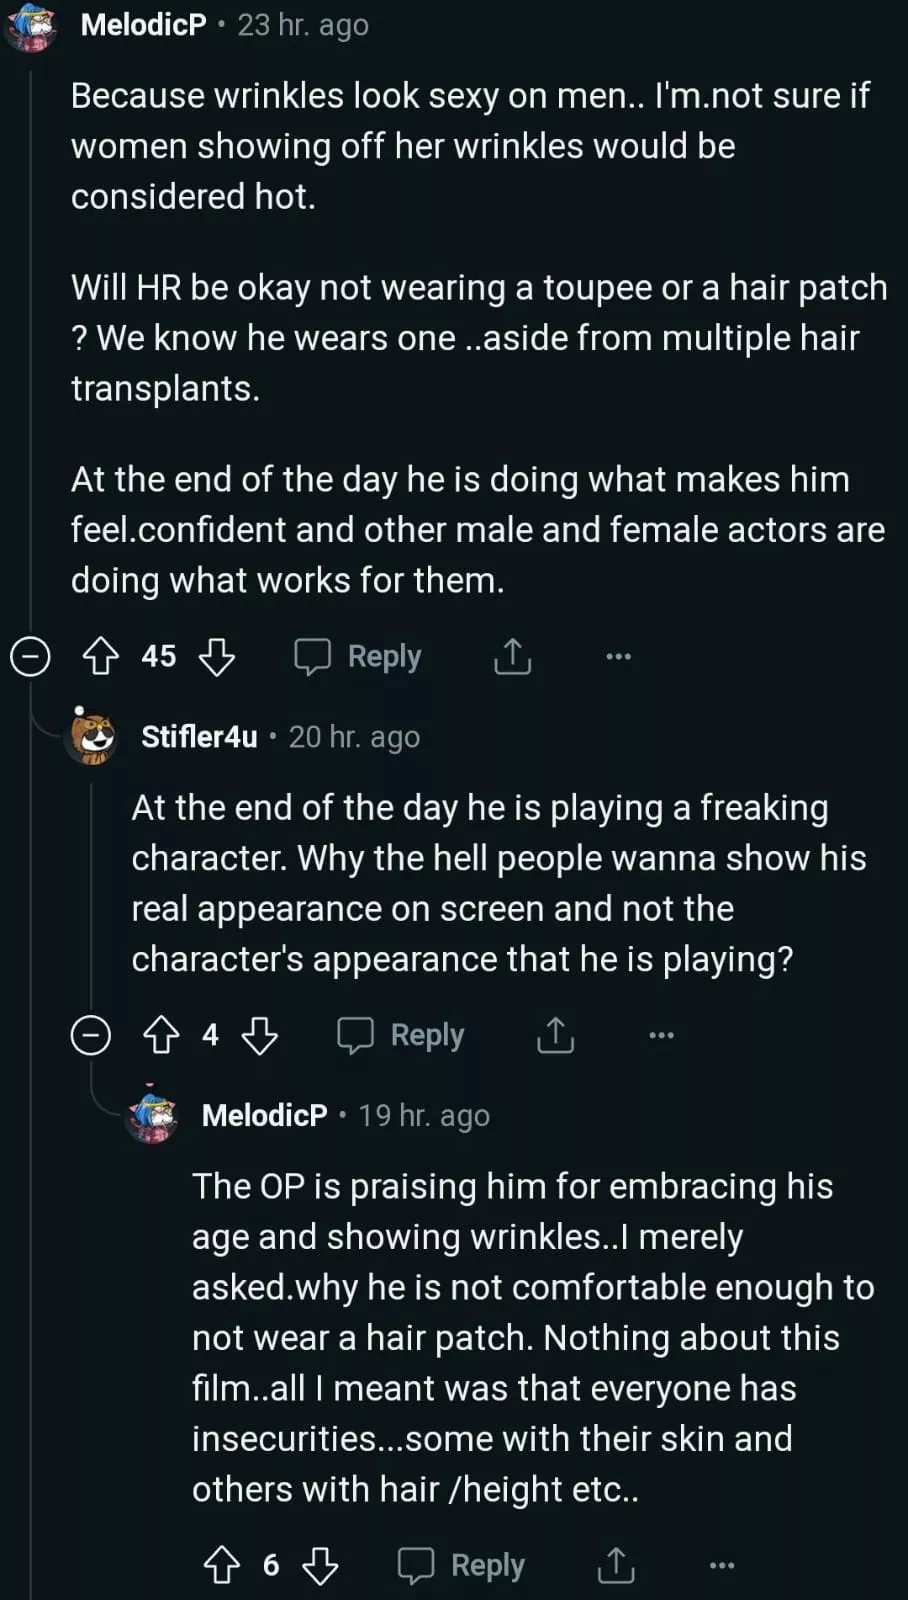Upvote Stifler4u's comment
This screenshot has height=1600, width=908.
(161, 1035)
